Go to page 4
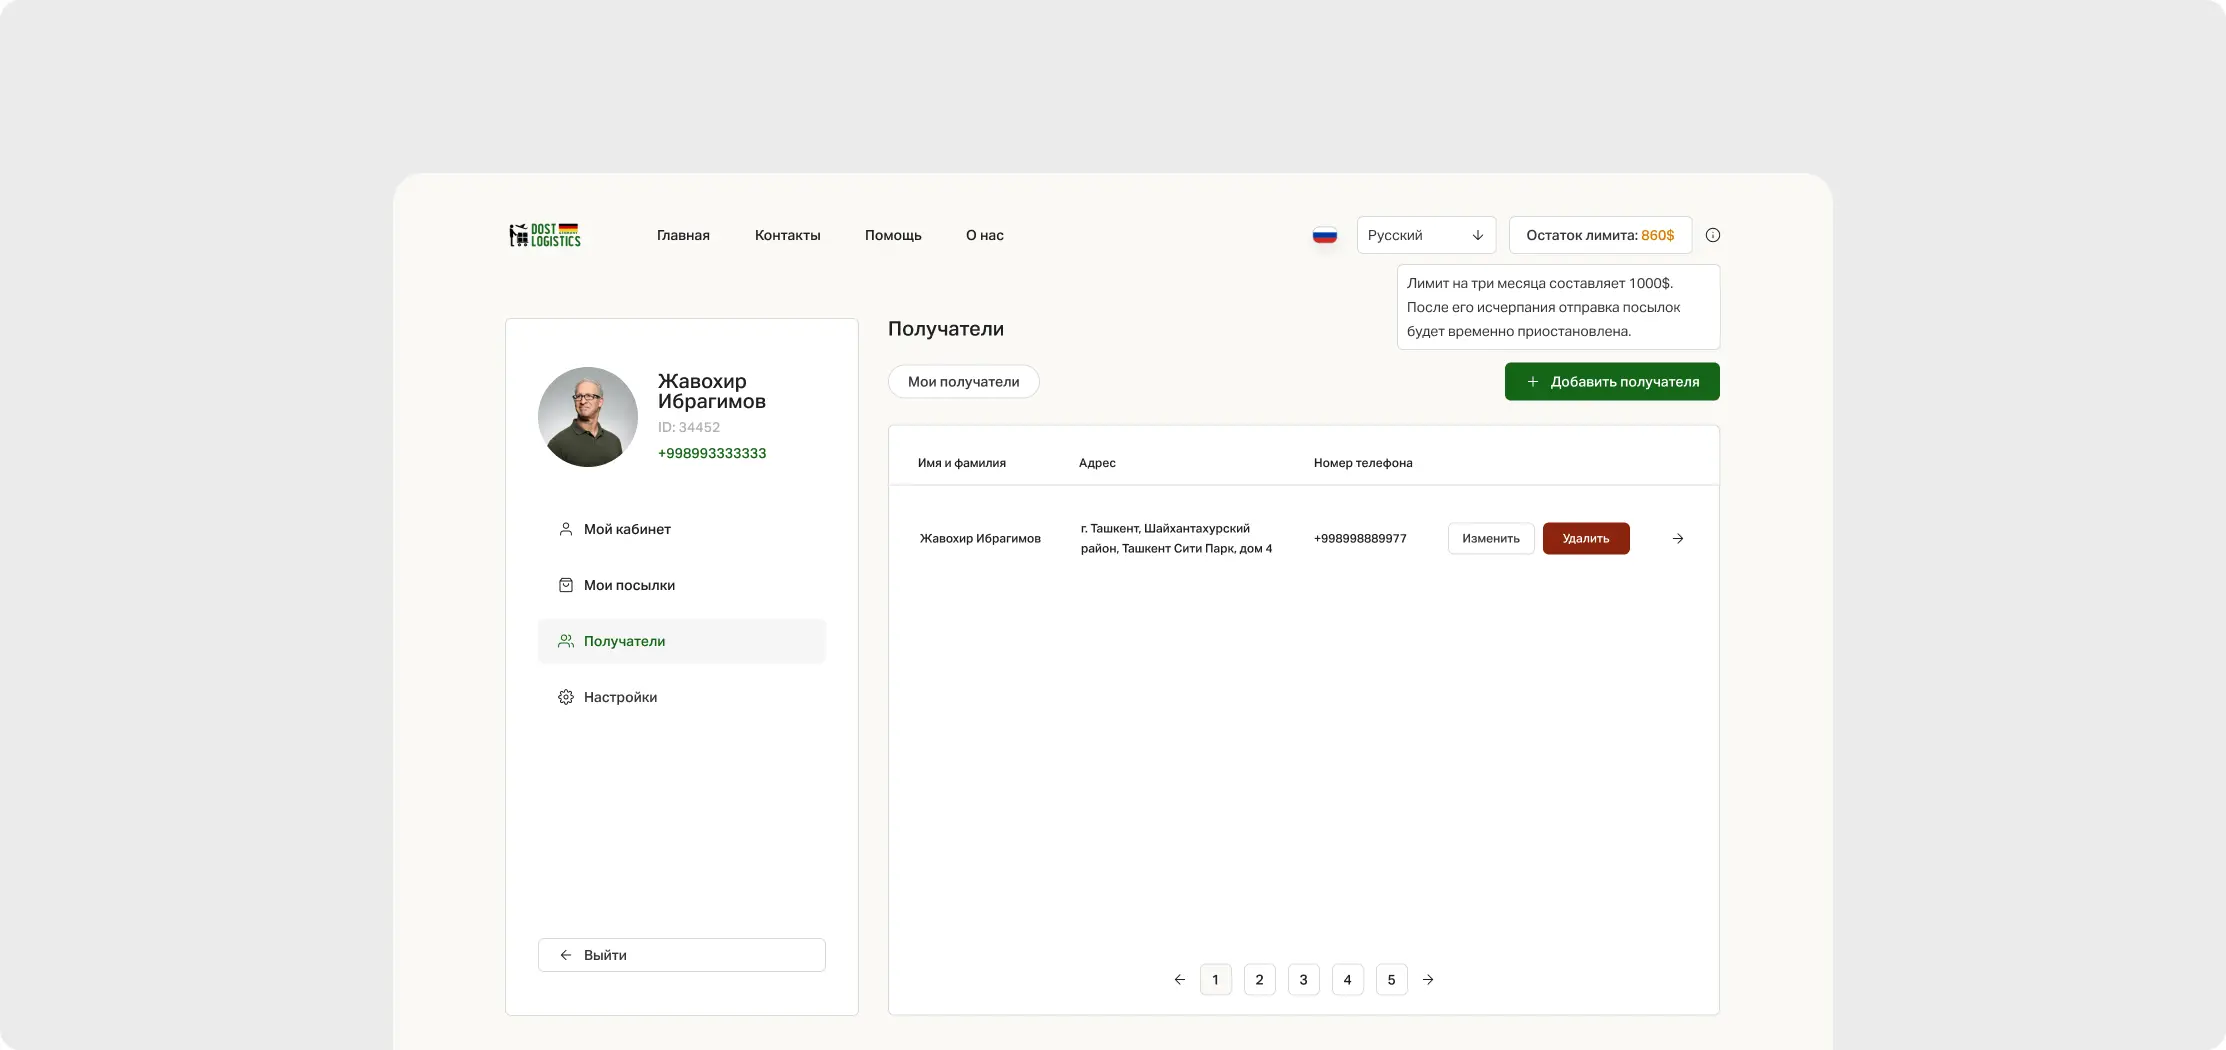This screenshot has height=1050, width=2226. pos(1348,980)
